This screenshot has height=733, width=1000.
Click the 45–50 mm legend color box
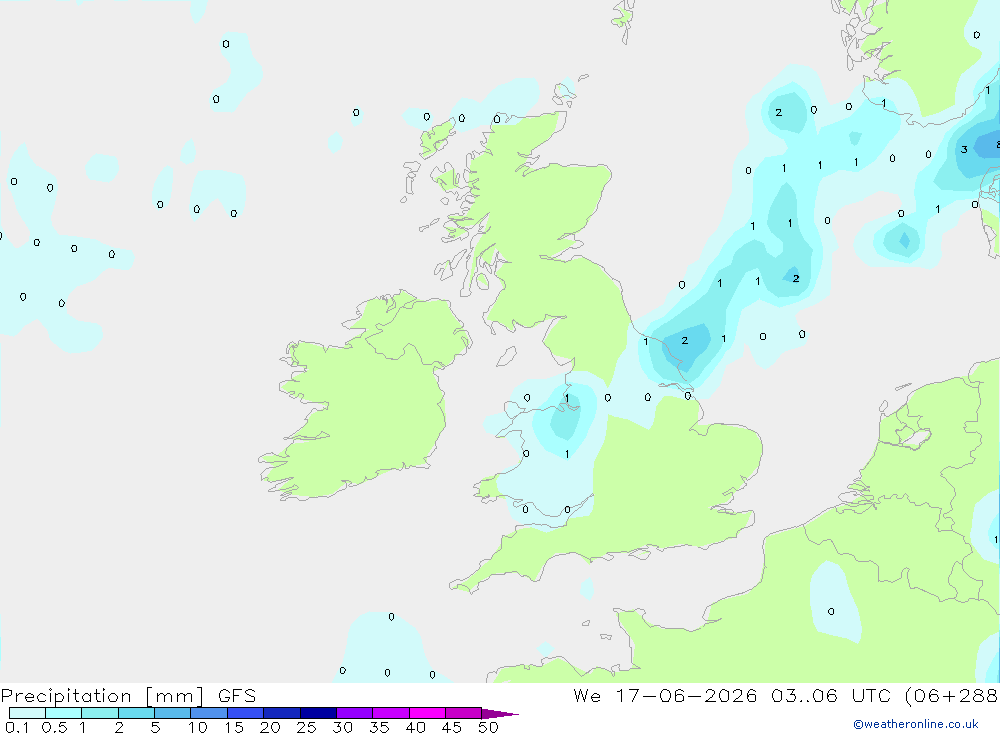464,713
